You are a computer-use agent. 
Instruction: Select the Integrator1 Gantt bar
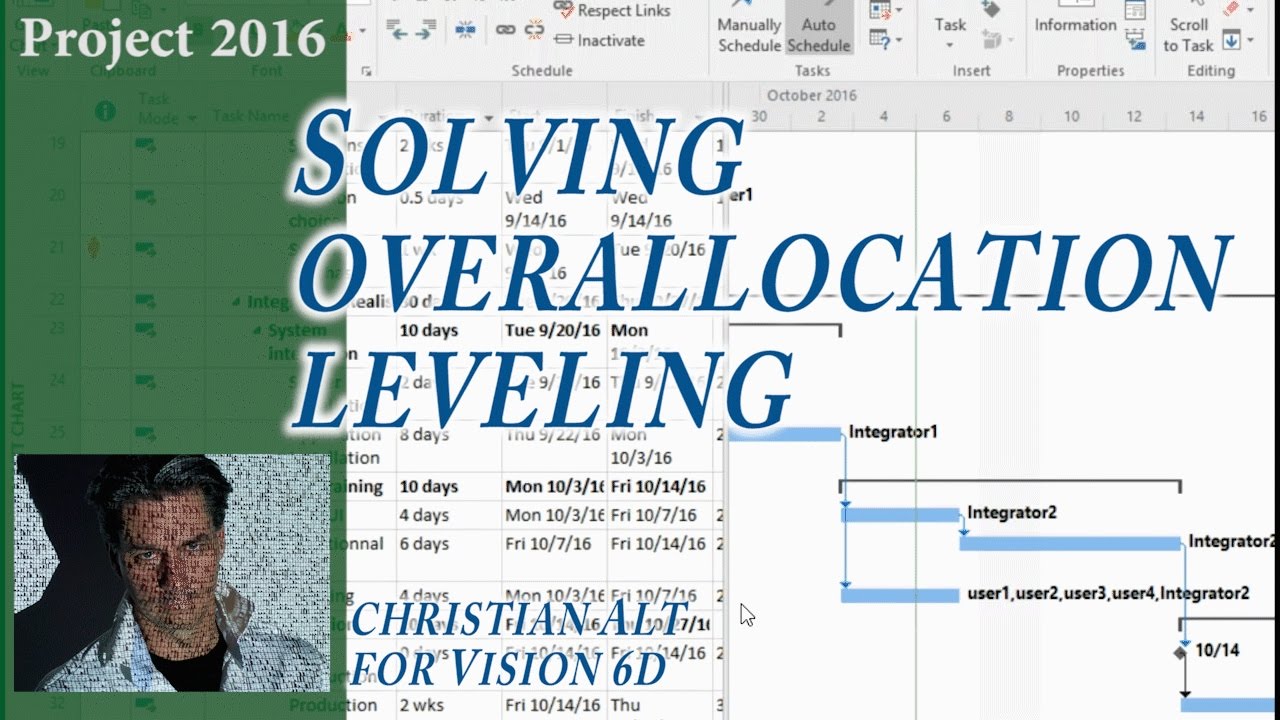785,433
